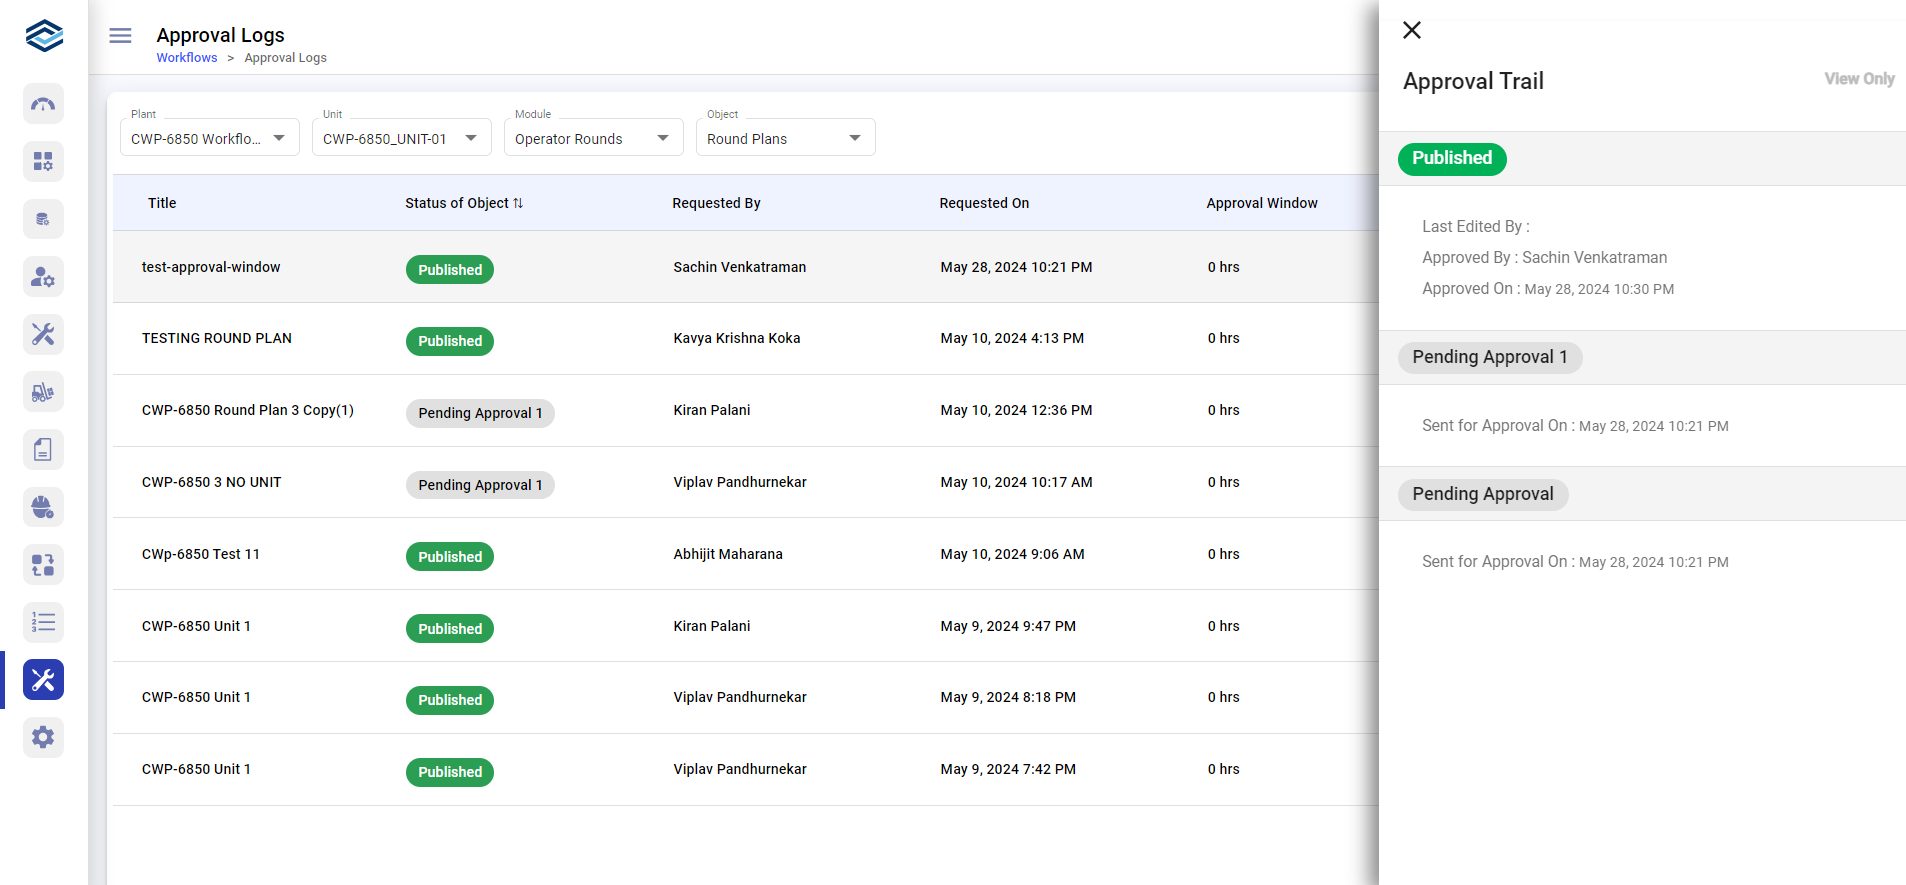This screenshot has width=1906, height=885.
Task: Select the TESTING ROUND PLAN row title
Action: [217, 338]
